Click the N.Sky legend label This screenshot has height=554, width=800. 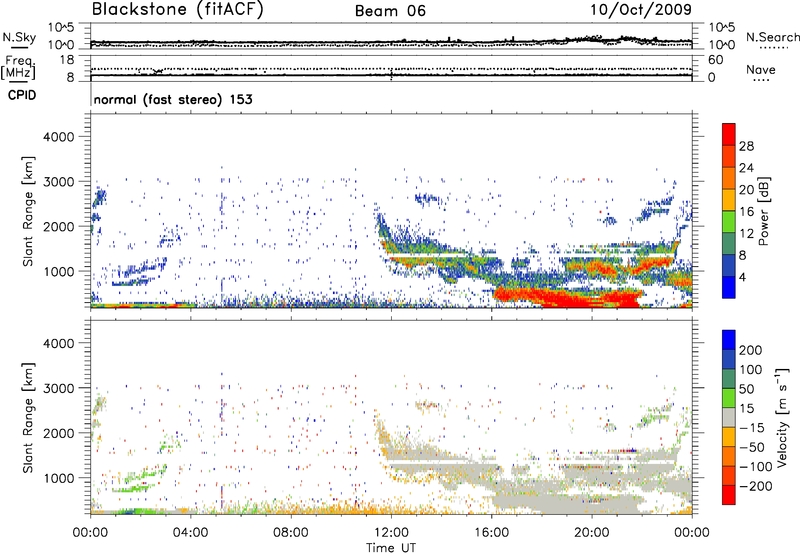click(x=19, y=37)
